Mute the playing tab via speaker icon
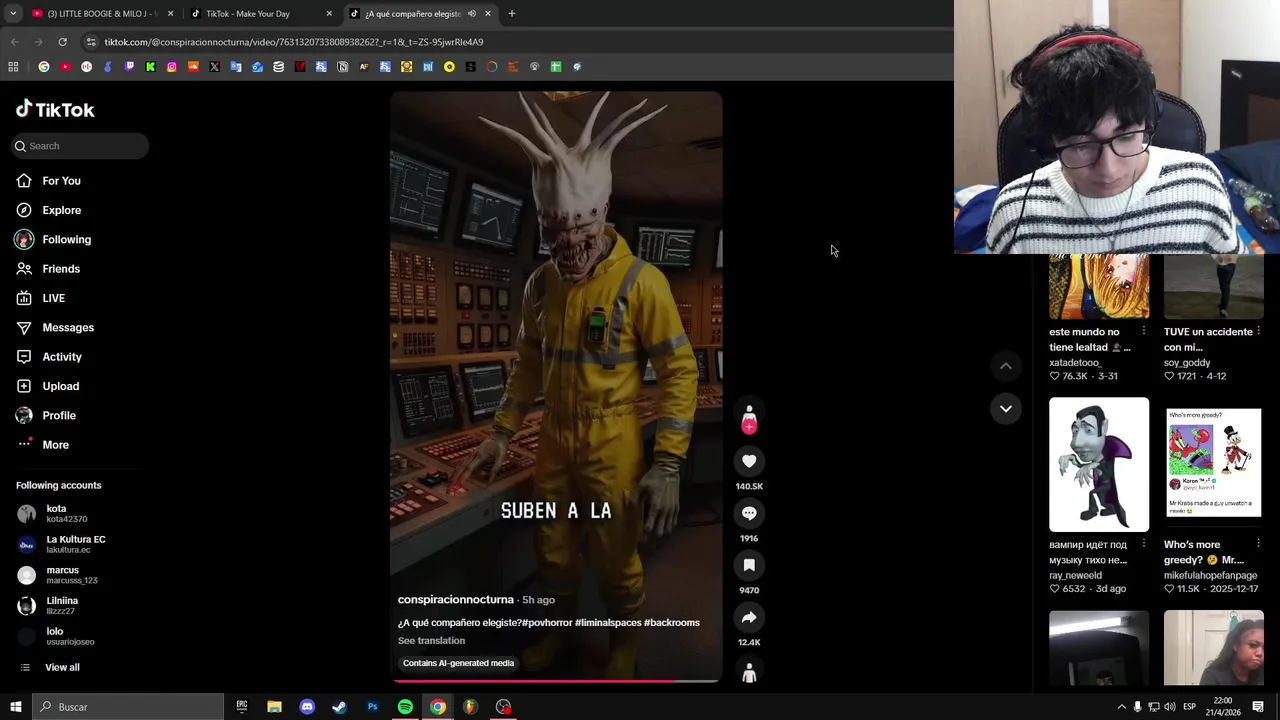 (471, 14)
